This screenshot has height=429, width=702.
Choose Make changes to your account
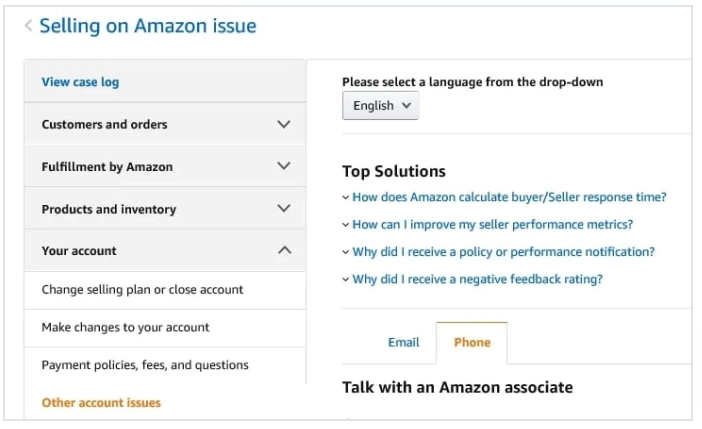pyautogui.click(x=165, y=328)
